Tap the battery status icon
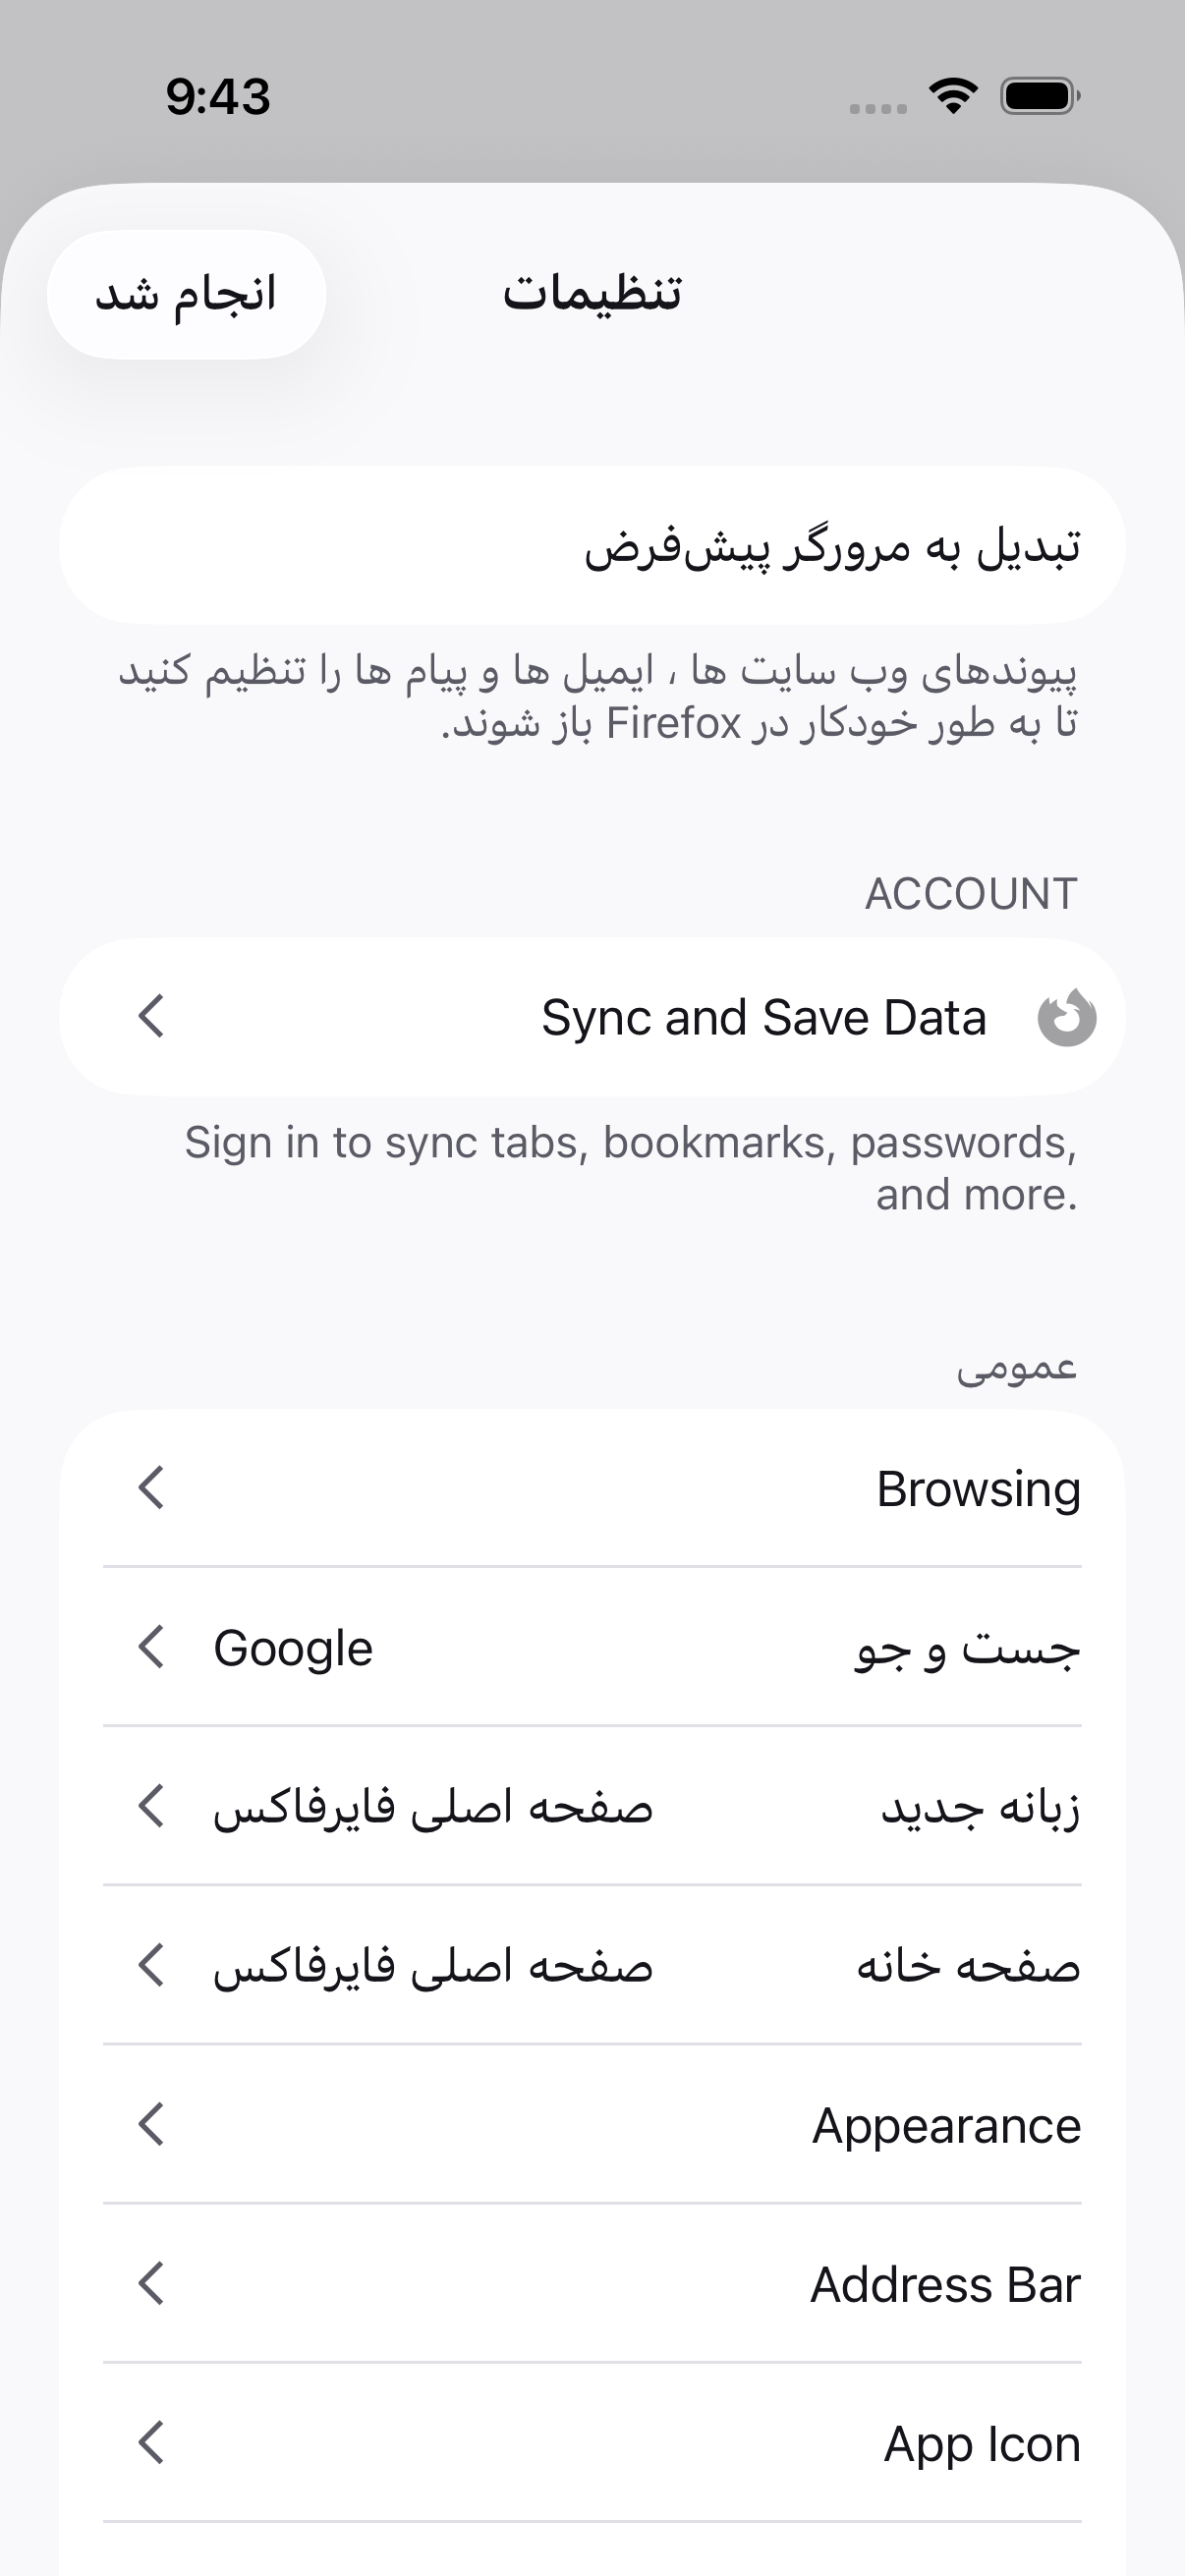The image size is (1185, 2576). [x=1040, y=96]
